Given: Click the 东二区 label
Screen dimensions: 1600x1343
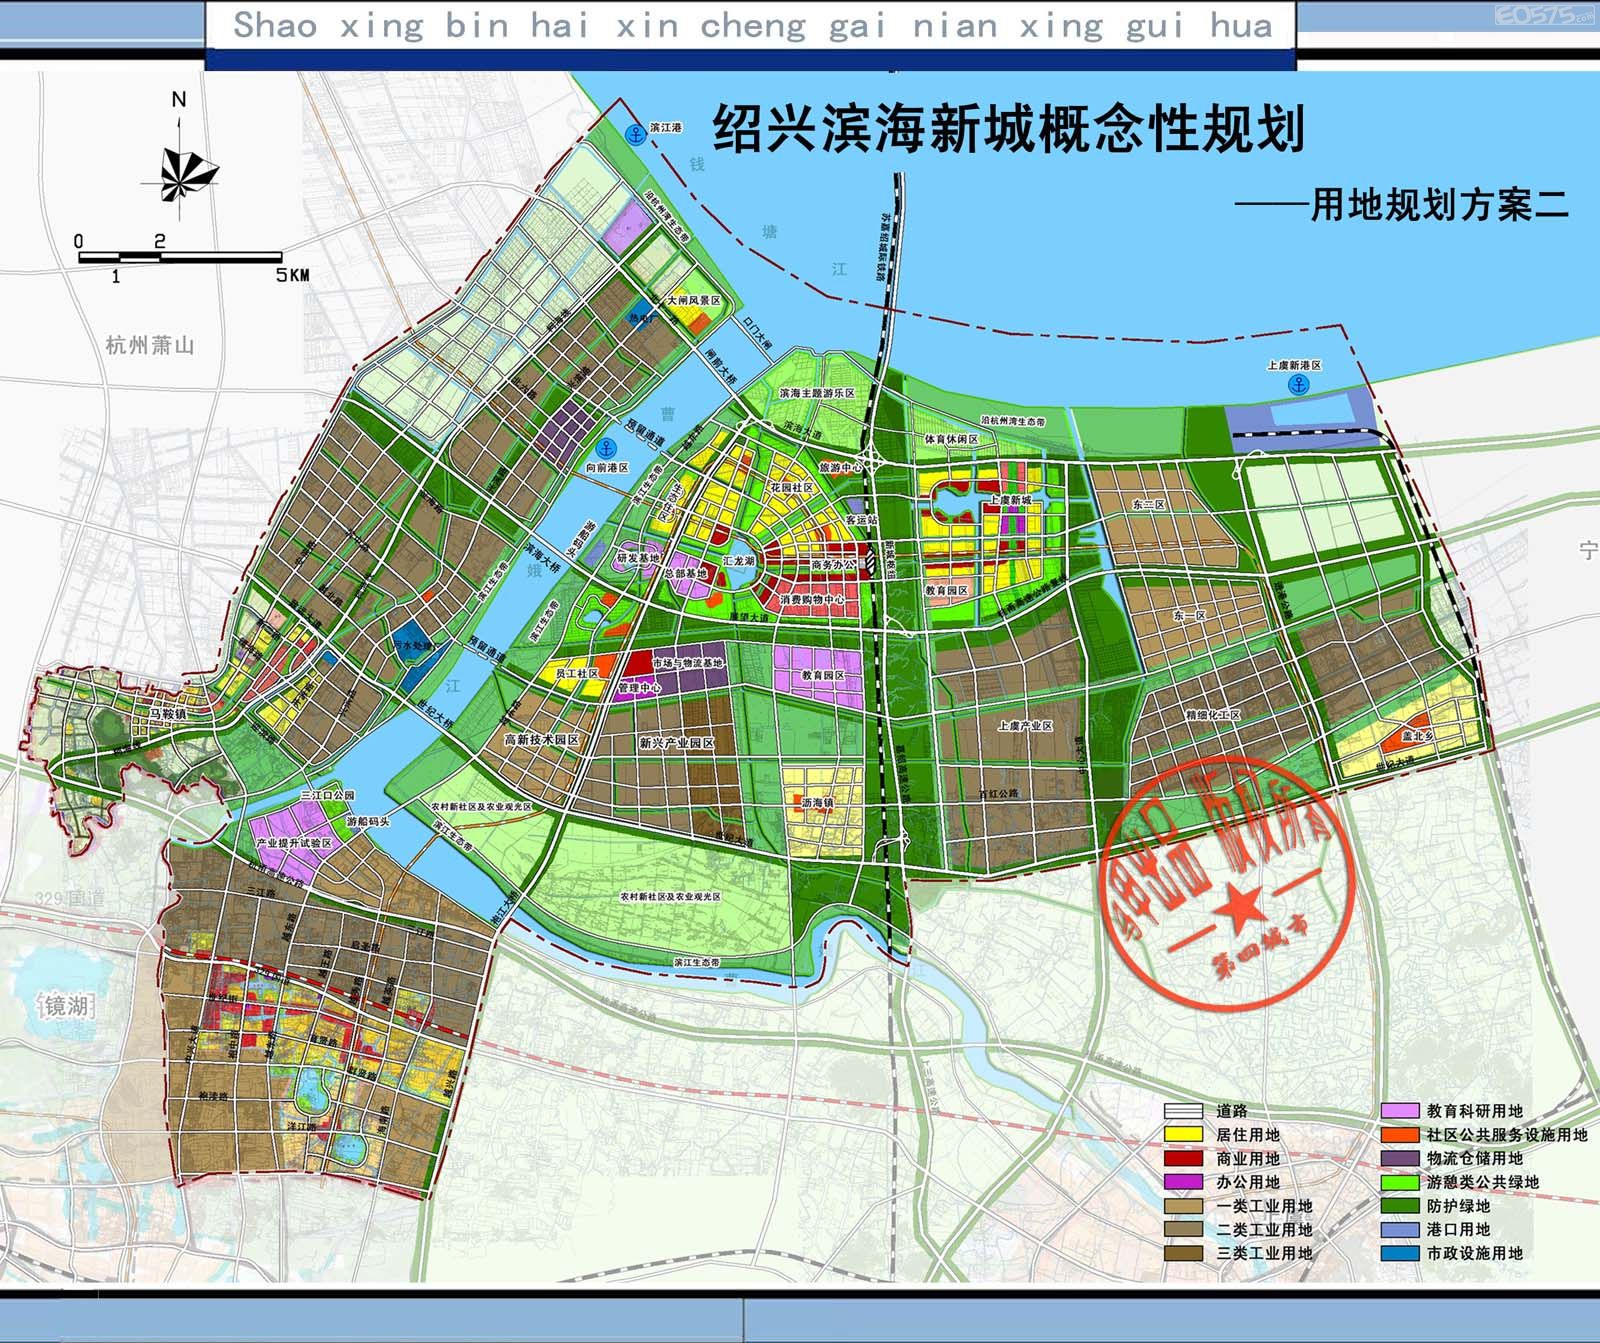Looking at the screenshot, I should click(1149, 506).
